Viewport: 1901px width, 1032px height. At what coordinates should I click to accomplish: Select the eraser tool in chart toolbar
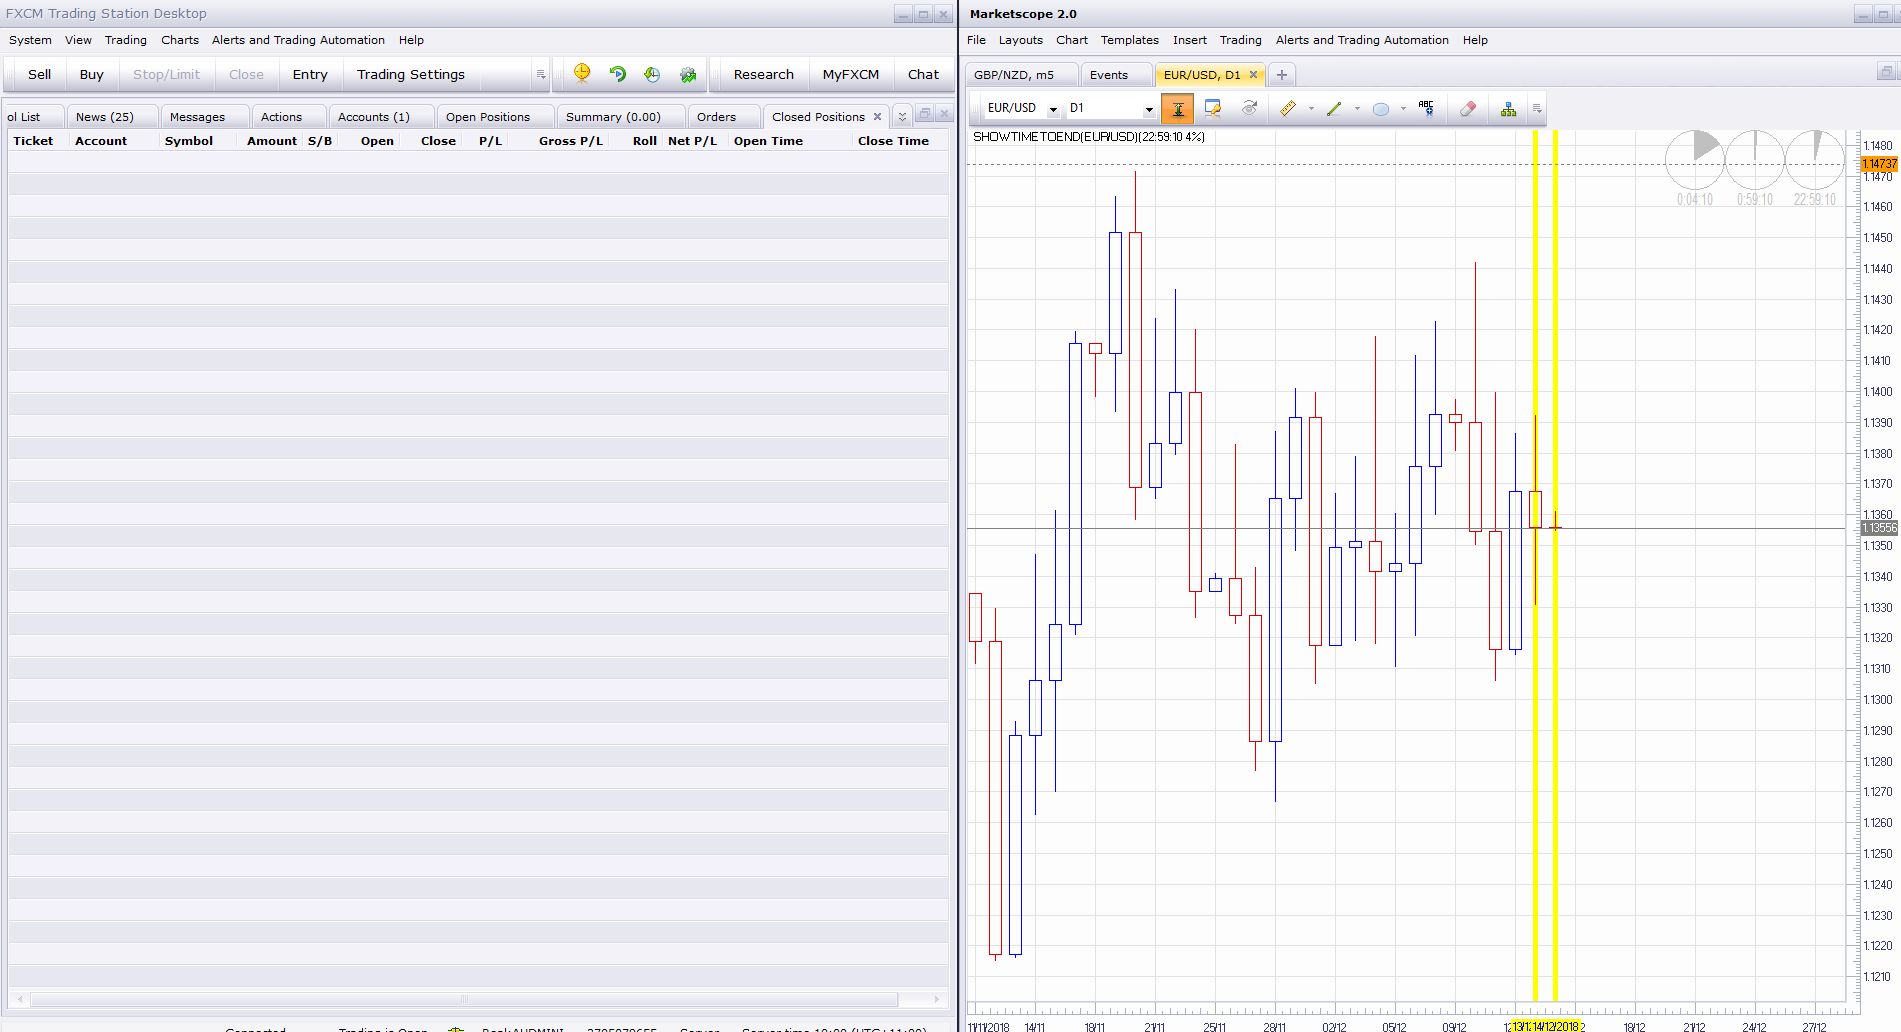(x=1467, y=108)
